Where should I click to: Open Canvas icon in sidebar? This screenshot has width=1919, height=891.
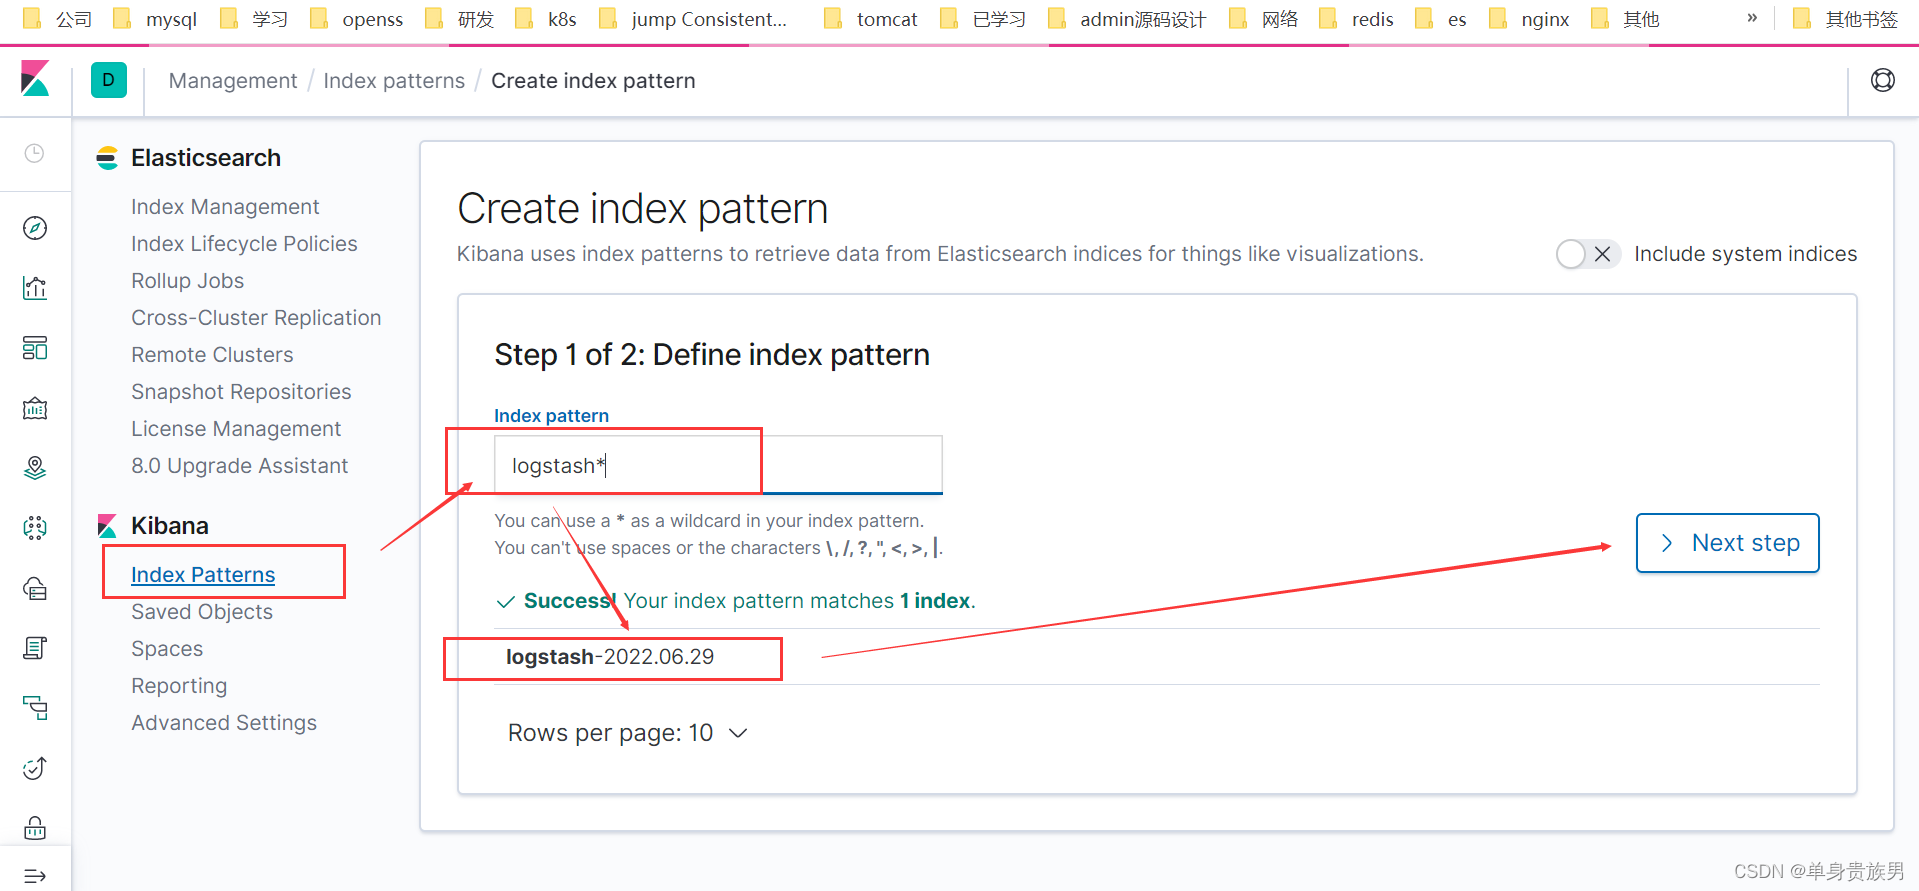[x=35, y=408]
